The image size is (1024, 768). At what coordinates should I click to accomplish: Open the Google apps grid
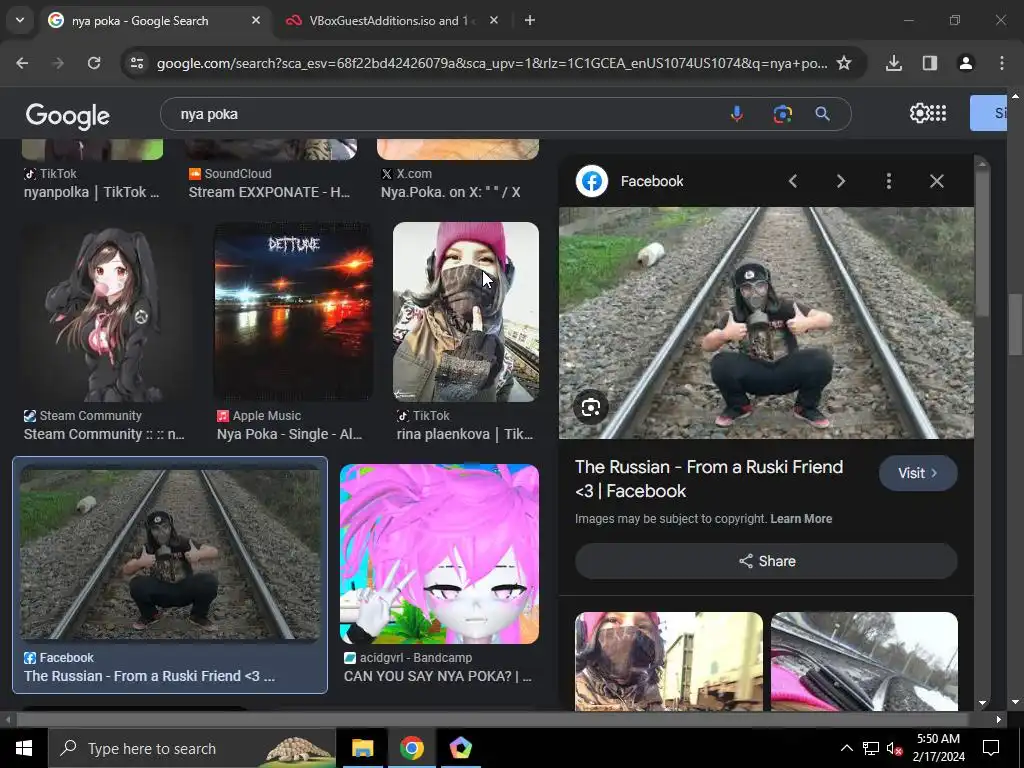pyautogui.click(x=938, y=113)
